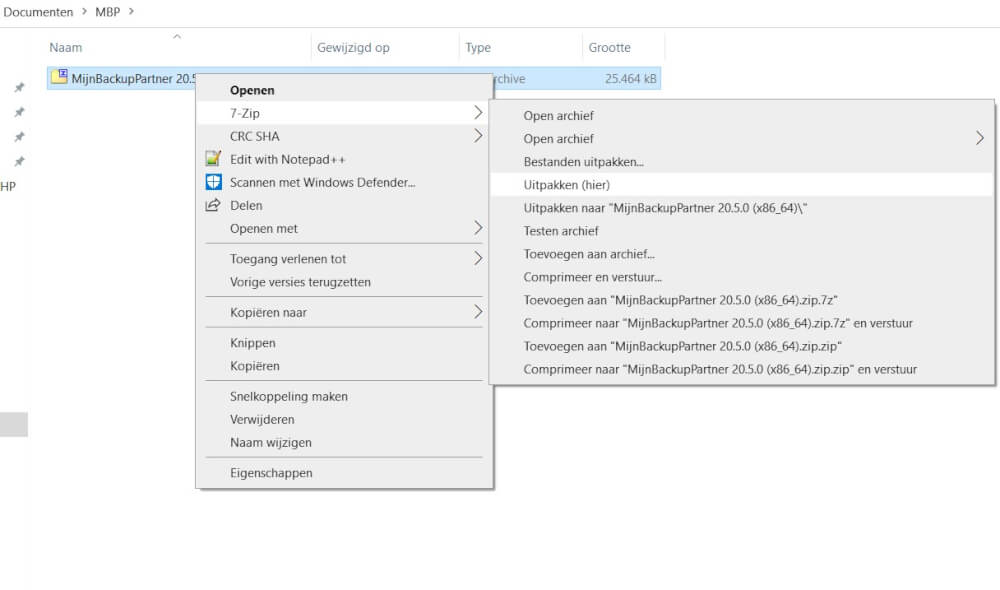Select Vorige versies terugzetten

click(300, 282)
